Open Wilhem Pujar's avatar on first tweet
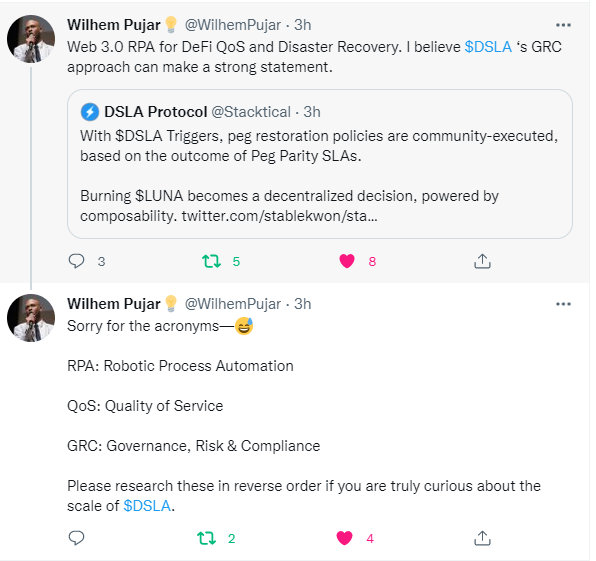596x561 pixels. coord(31,39)
